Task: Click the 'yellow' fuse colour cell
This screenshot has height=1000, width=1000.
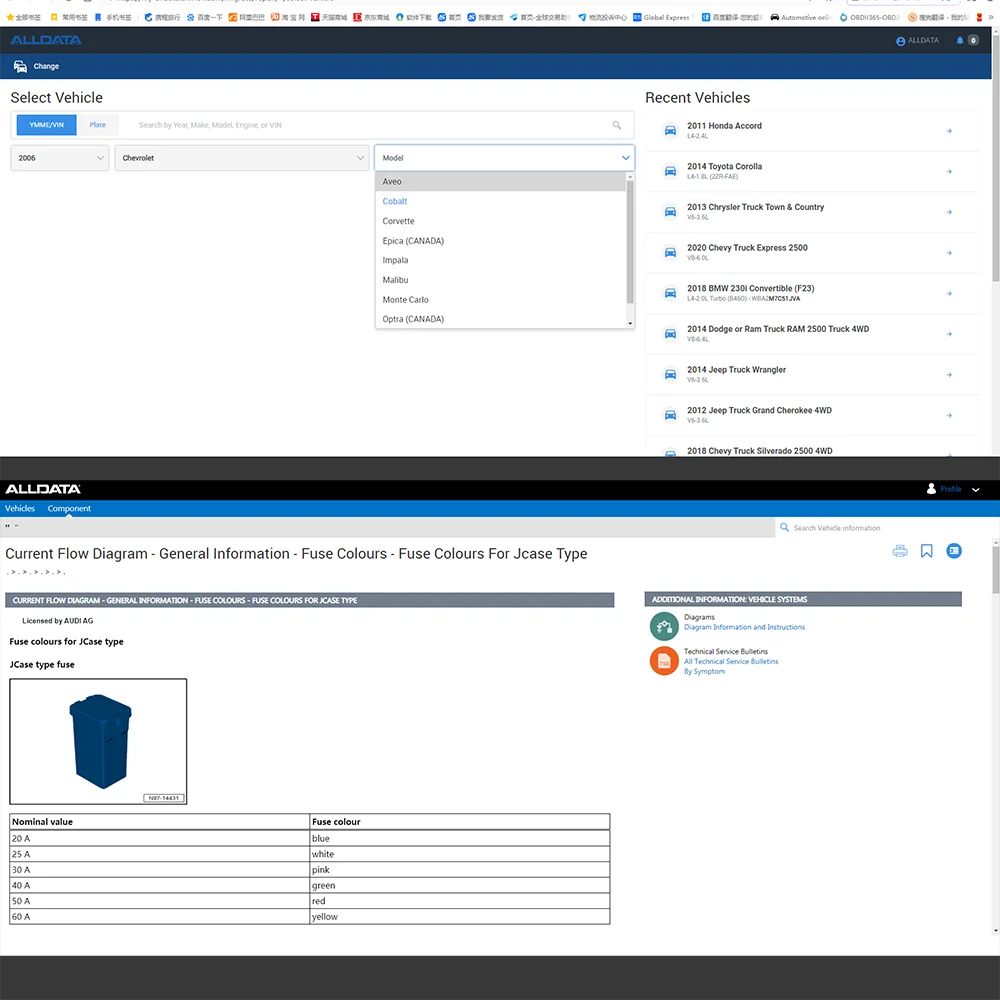Action: [460, 916]
